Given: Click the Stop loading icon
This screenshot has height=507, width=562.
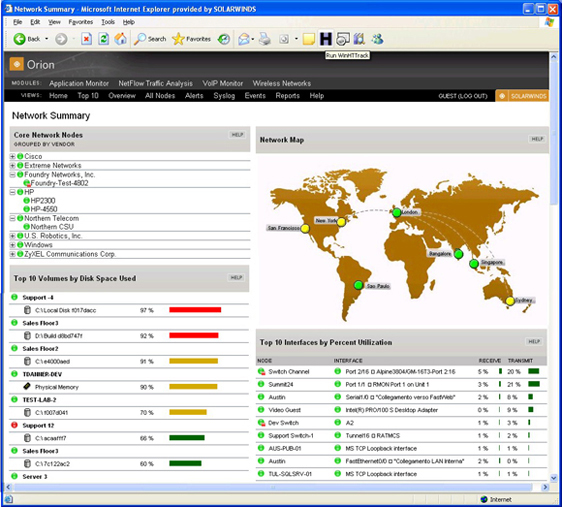Looking at the screenshot, I should pos(86,39).
